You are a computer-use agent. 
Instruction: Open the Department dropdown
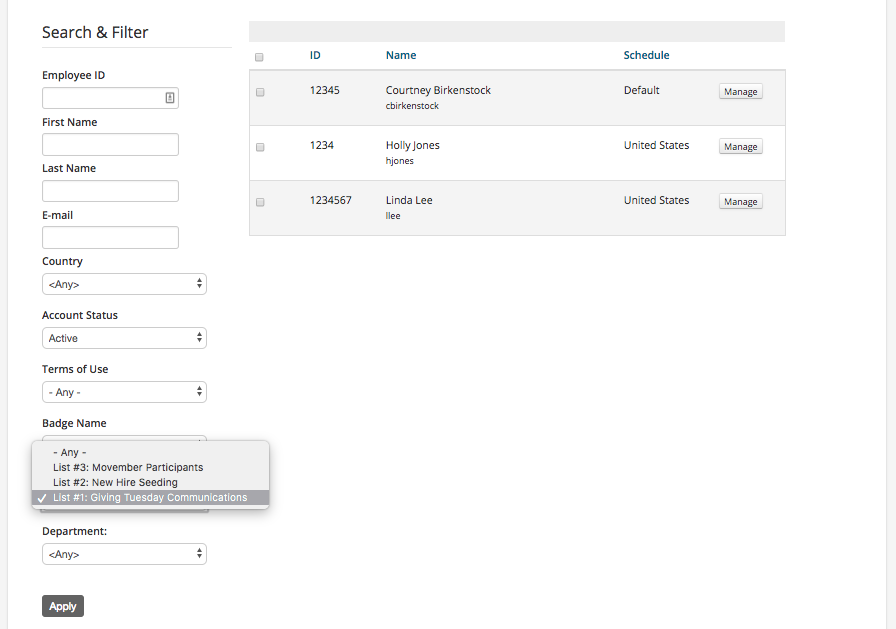124,554
